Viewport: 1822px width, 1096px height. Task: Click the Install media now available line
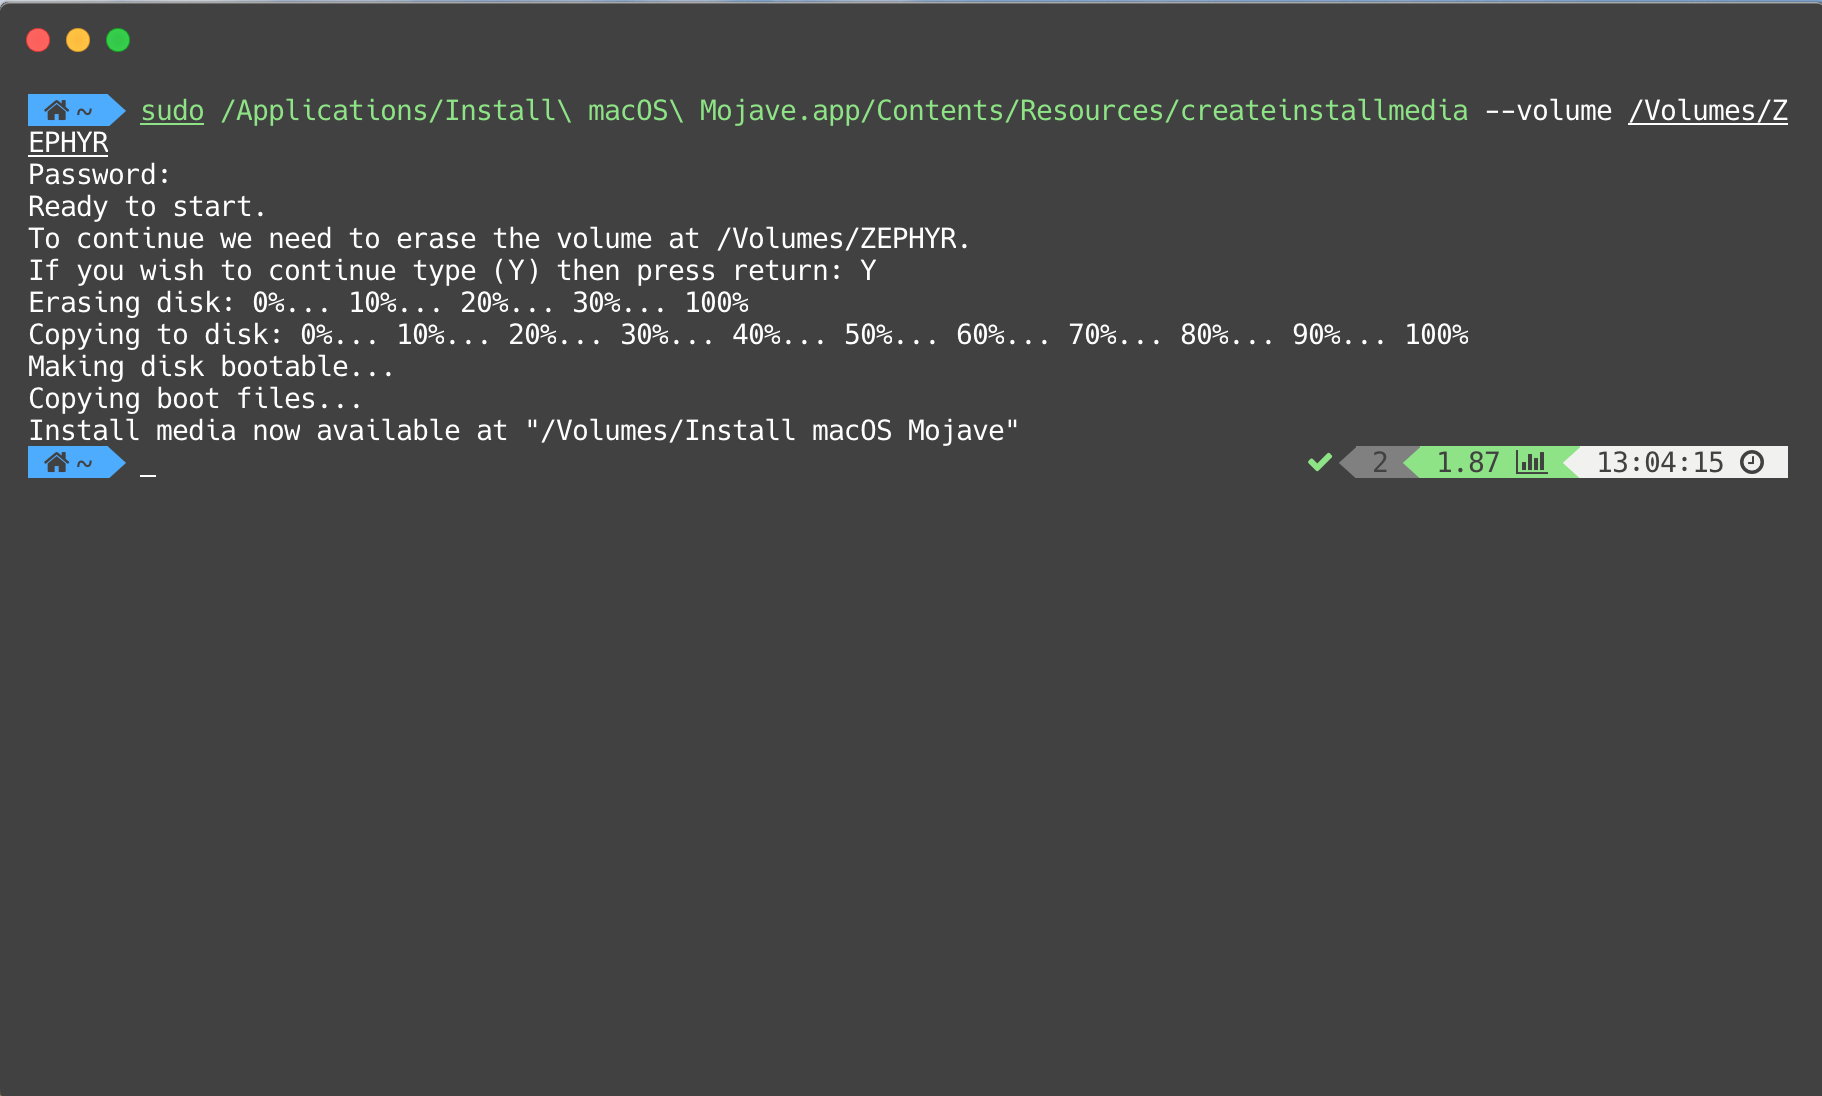523,431
